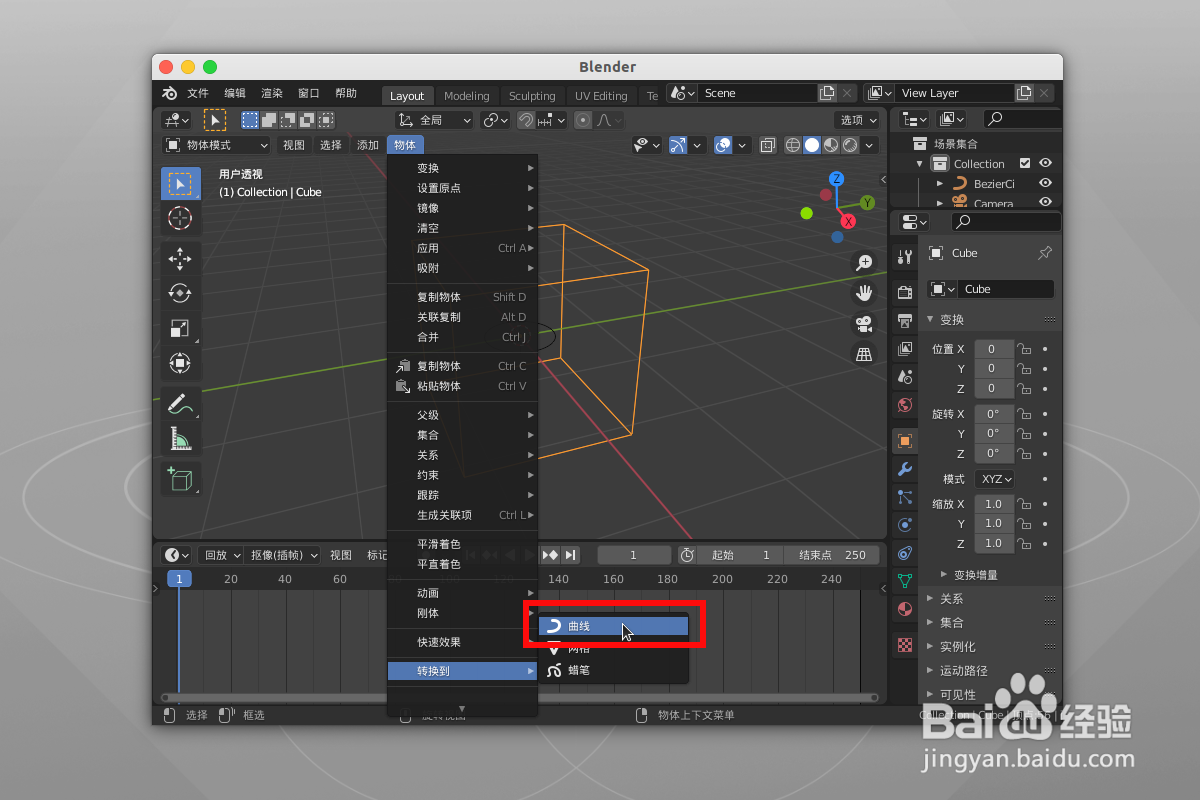
Task: Switch viewport to wireframe shading
Action: point(793,145)
